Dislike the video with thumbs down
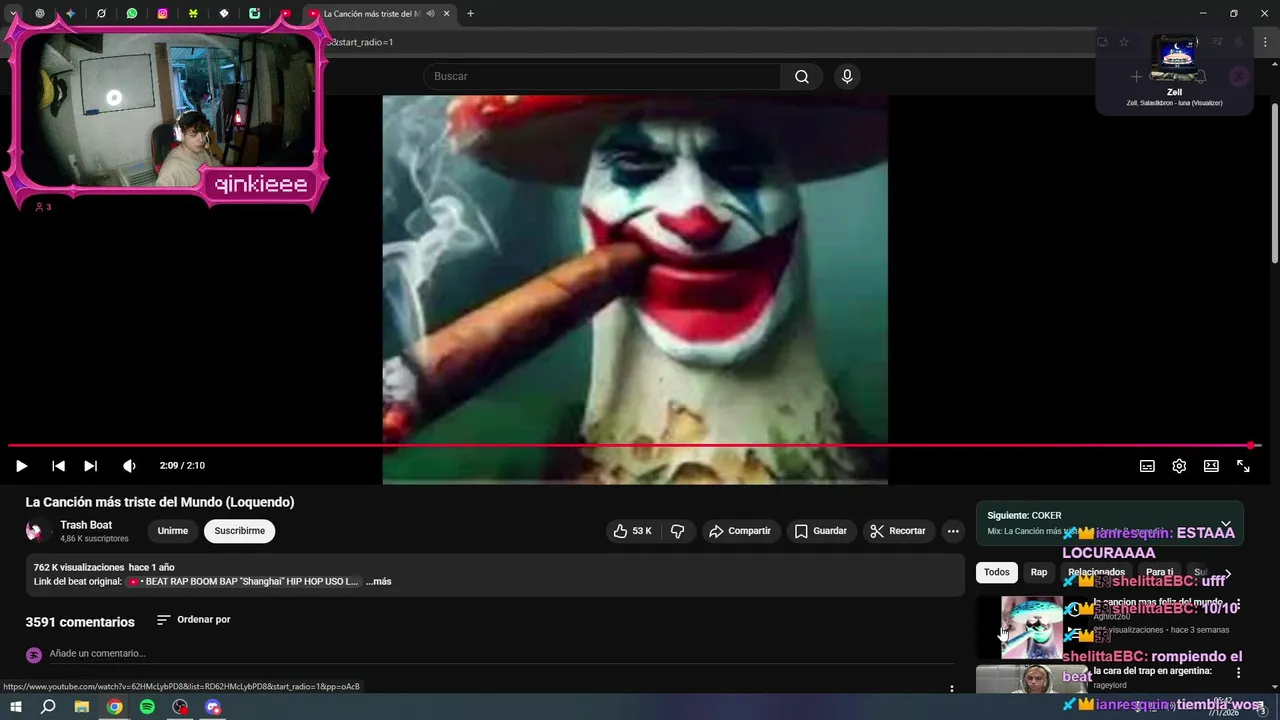 (x=677, y=531)
